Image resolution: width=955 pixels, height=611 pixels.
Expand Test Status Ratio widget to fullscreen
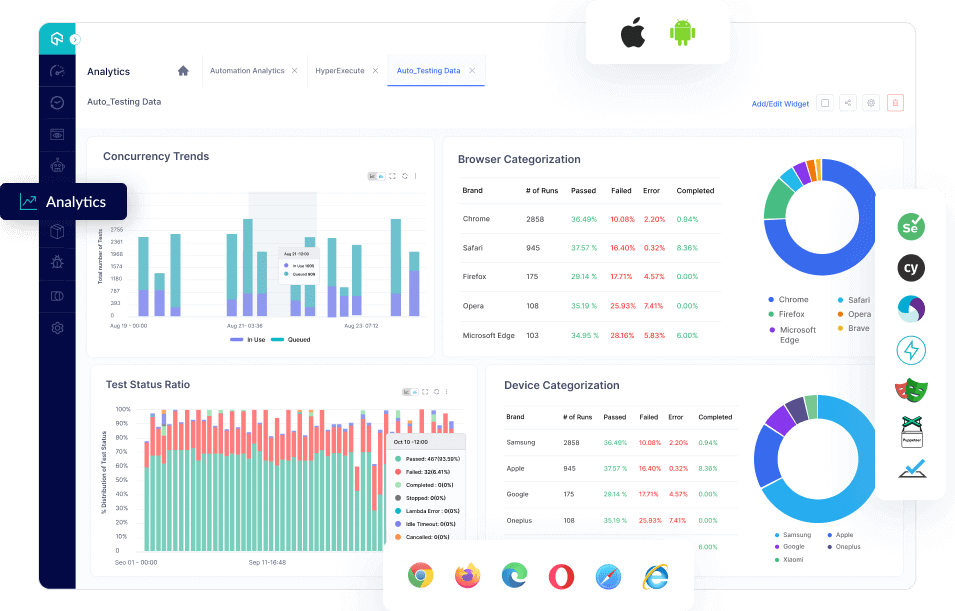click(x=426, y=392)
